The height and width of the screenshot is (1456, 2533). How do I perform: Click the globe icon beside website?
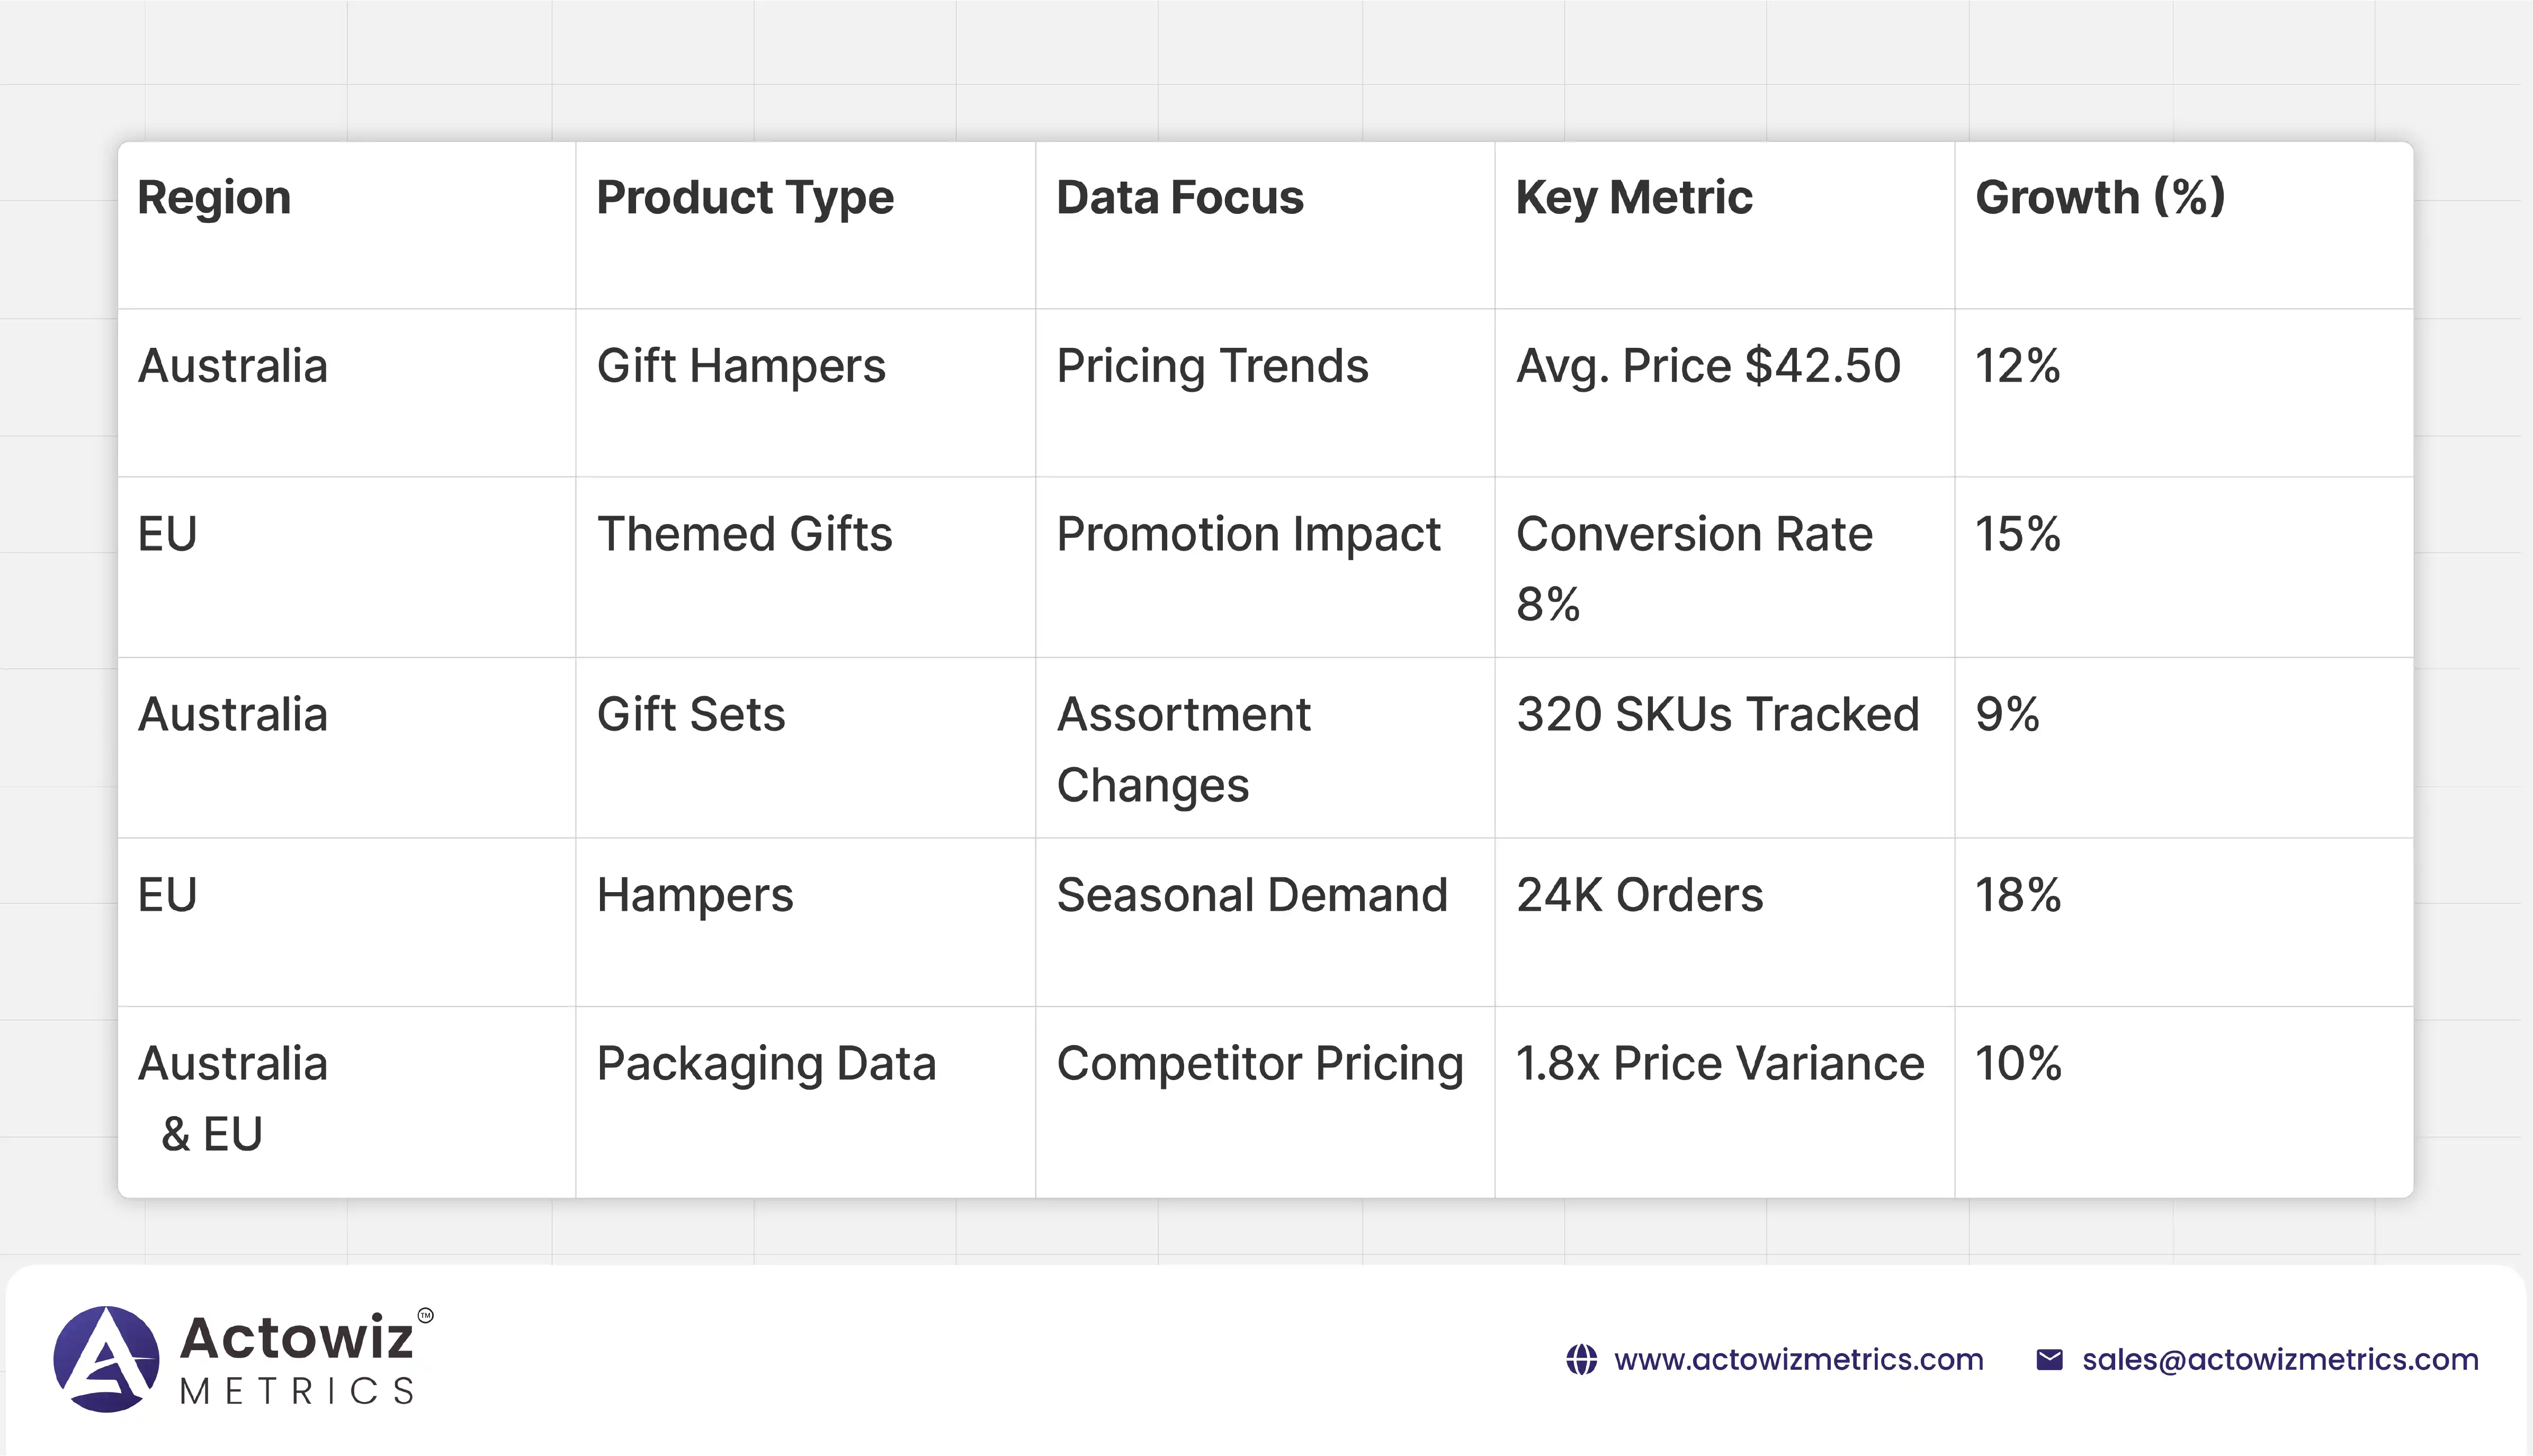pyautogui.click(x=1581, y=1360)
